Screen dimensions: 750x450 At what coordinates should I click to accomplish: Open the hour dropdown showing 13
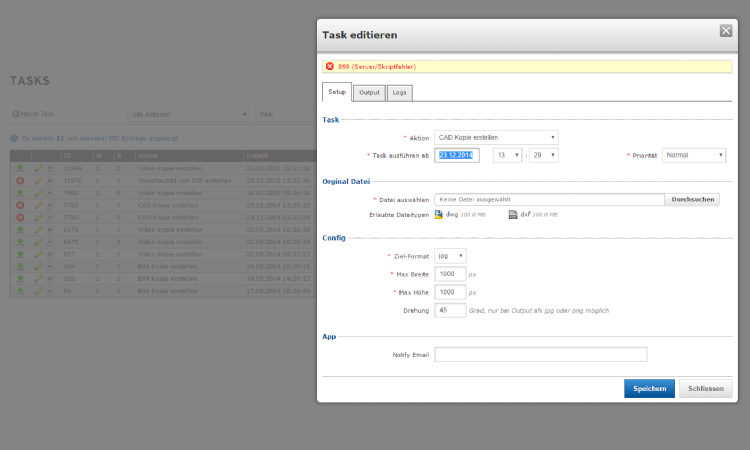[x=510, y=155]
